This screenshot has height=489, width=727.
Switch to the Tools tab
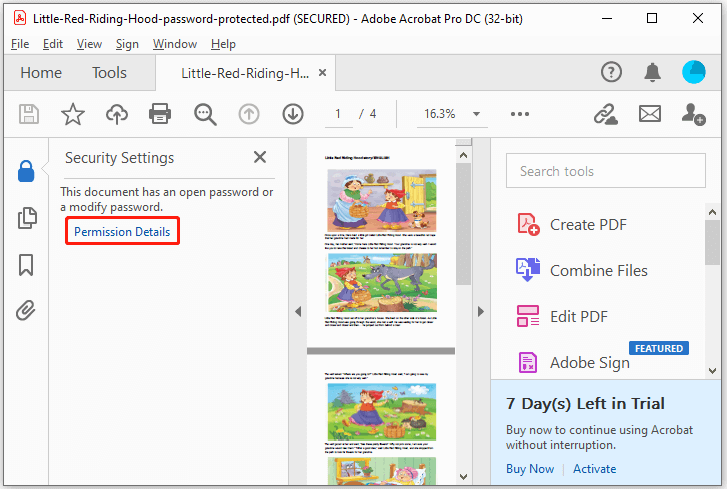(109, 73)
